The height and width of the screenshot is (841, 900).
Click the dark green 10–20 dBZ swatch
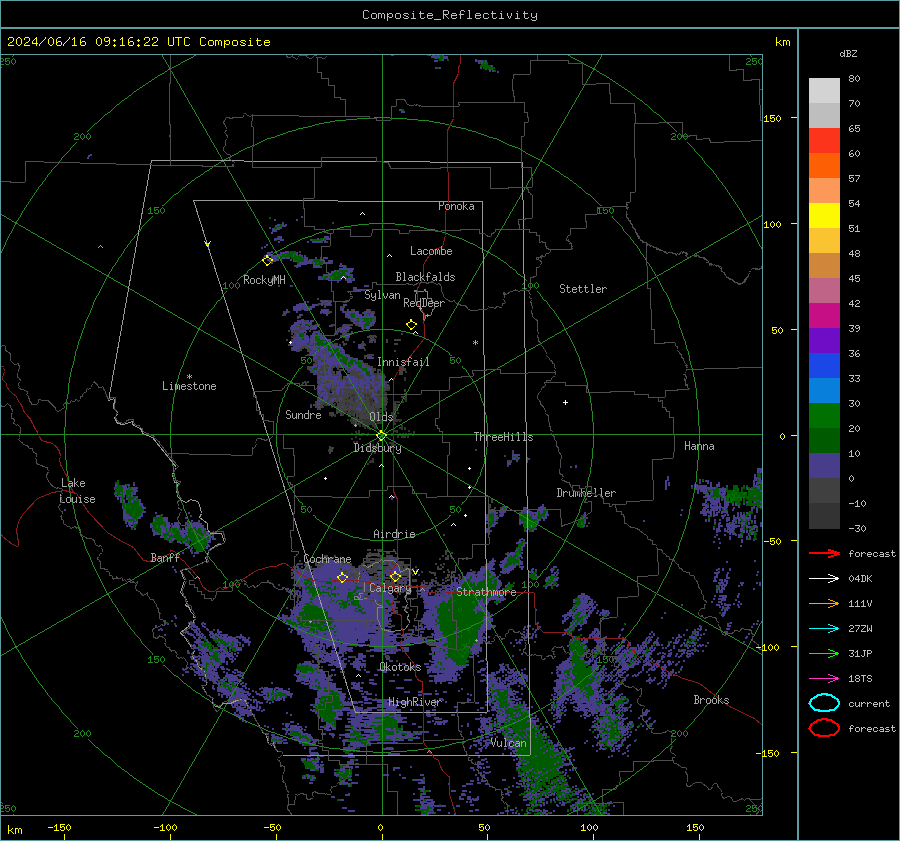[x=824, y=440]
